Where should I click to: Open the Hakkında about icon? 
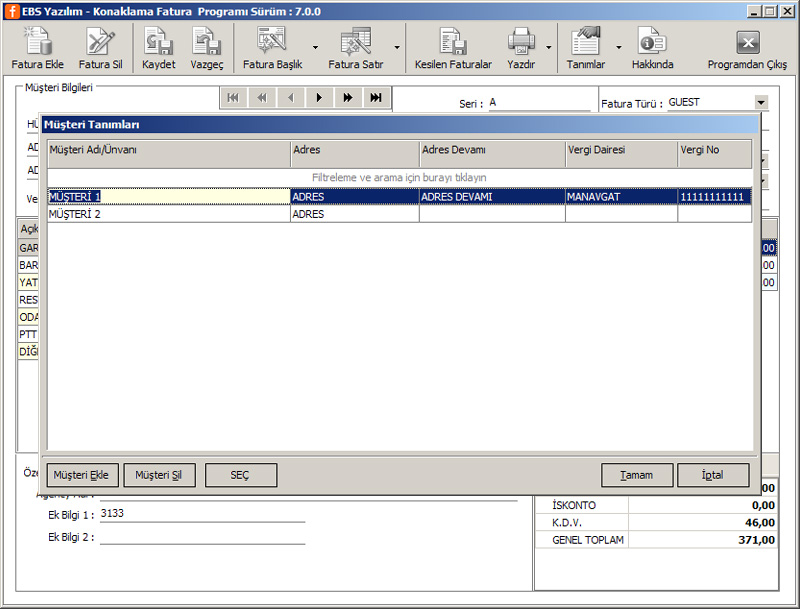pyautogui.click(x=653, y=41)
